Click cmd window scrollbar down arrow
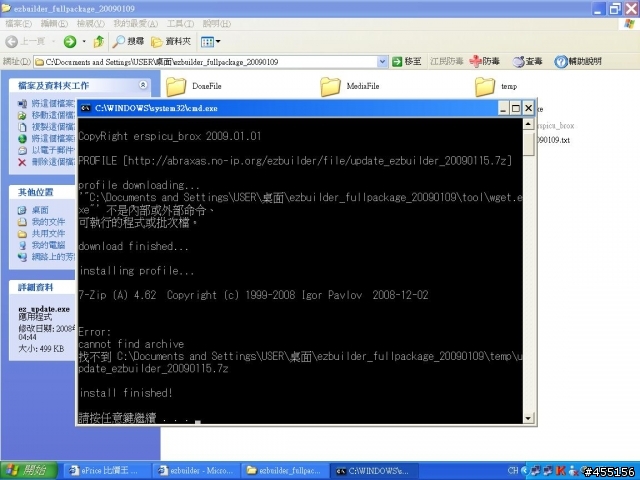 tap(528, 418)
